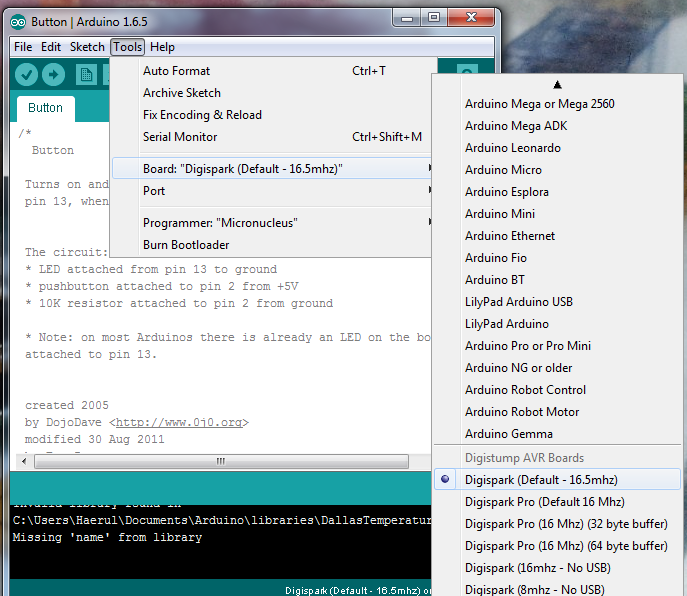Click the Upload arrow toolbar icon
The width and height of the screenshot is (687, 596).
tap(53, 74)
